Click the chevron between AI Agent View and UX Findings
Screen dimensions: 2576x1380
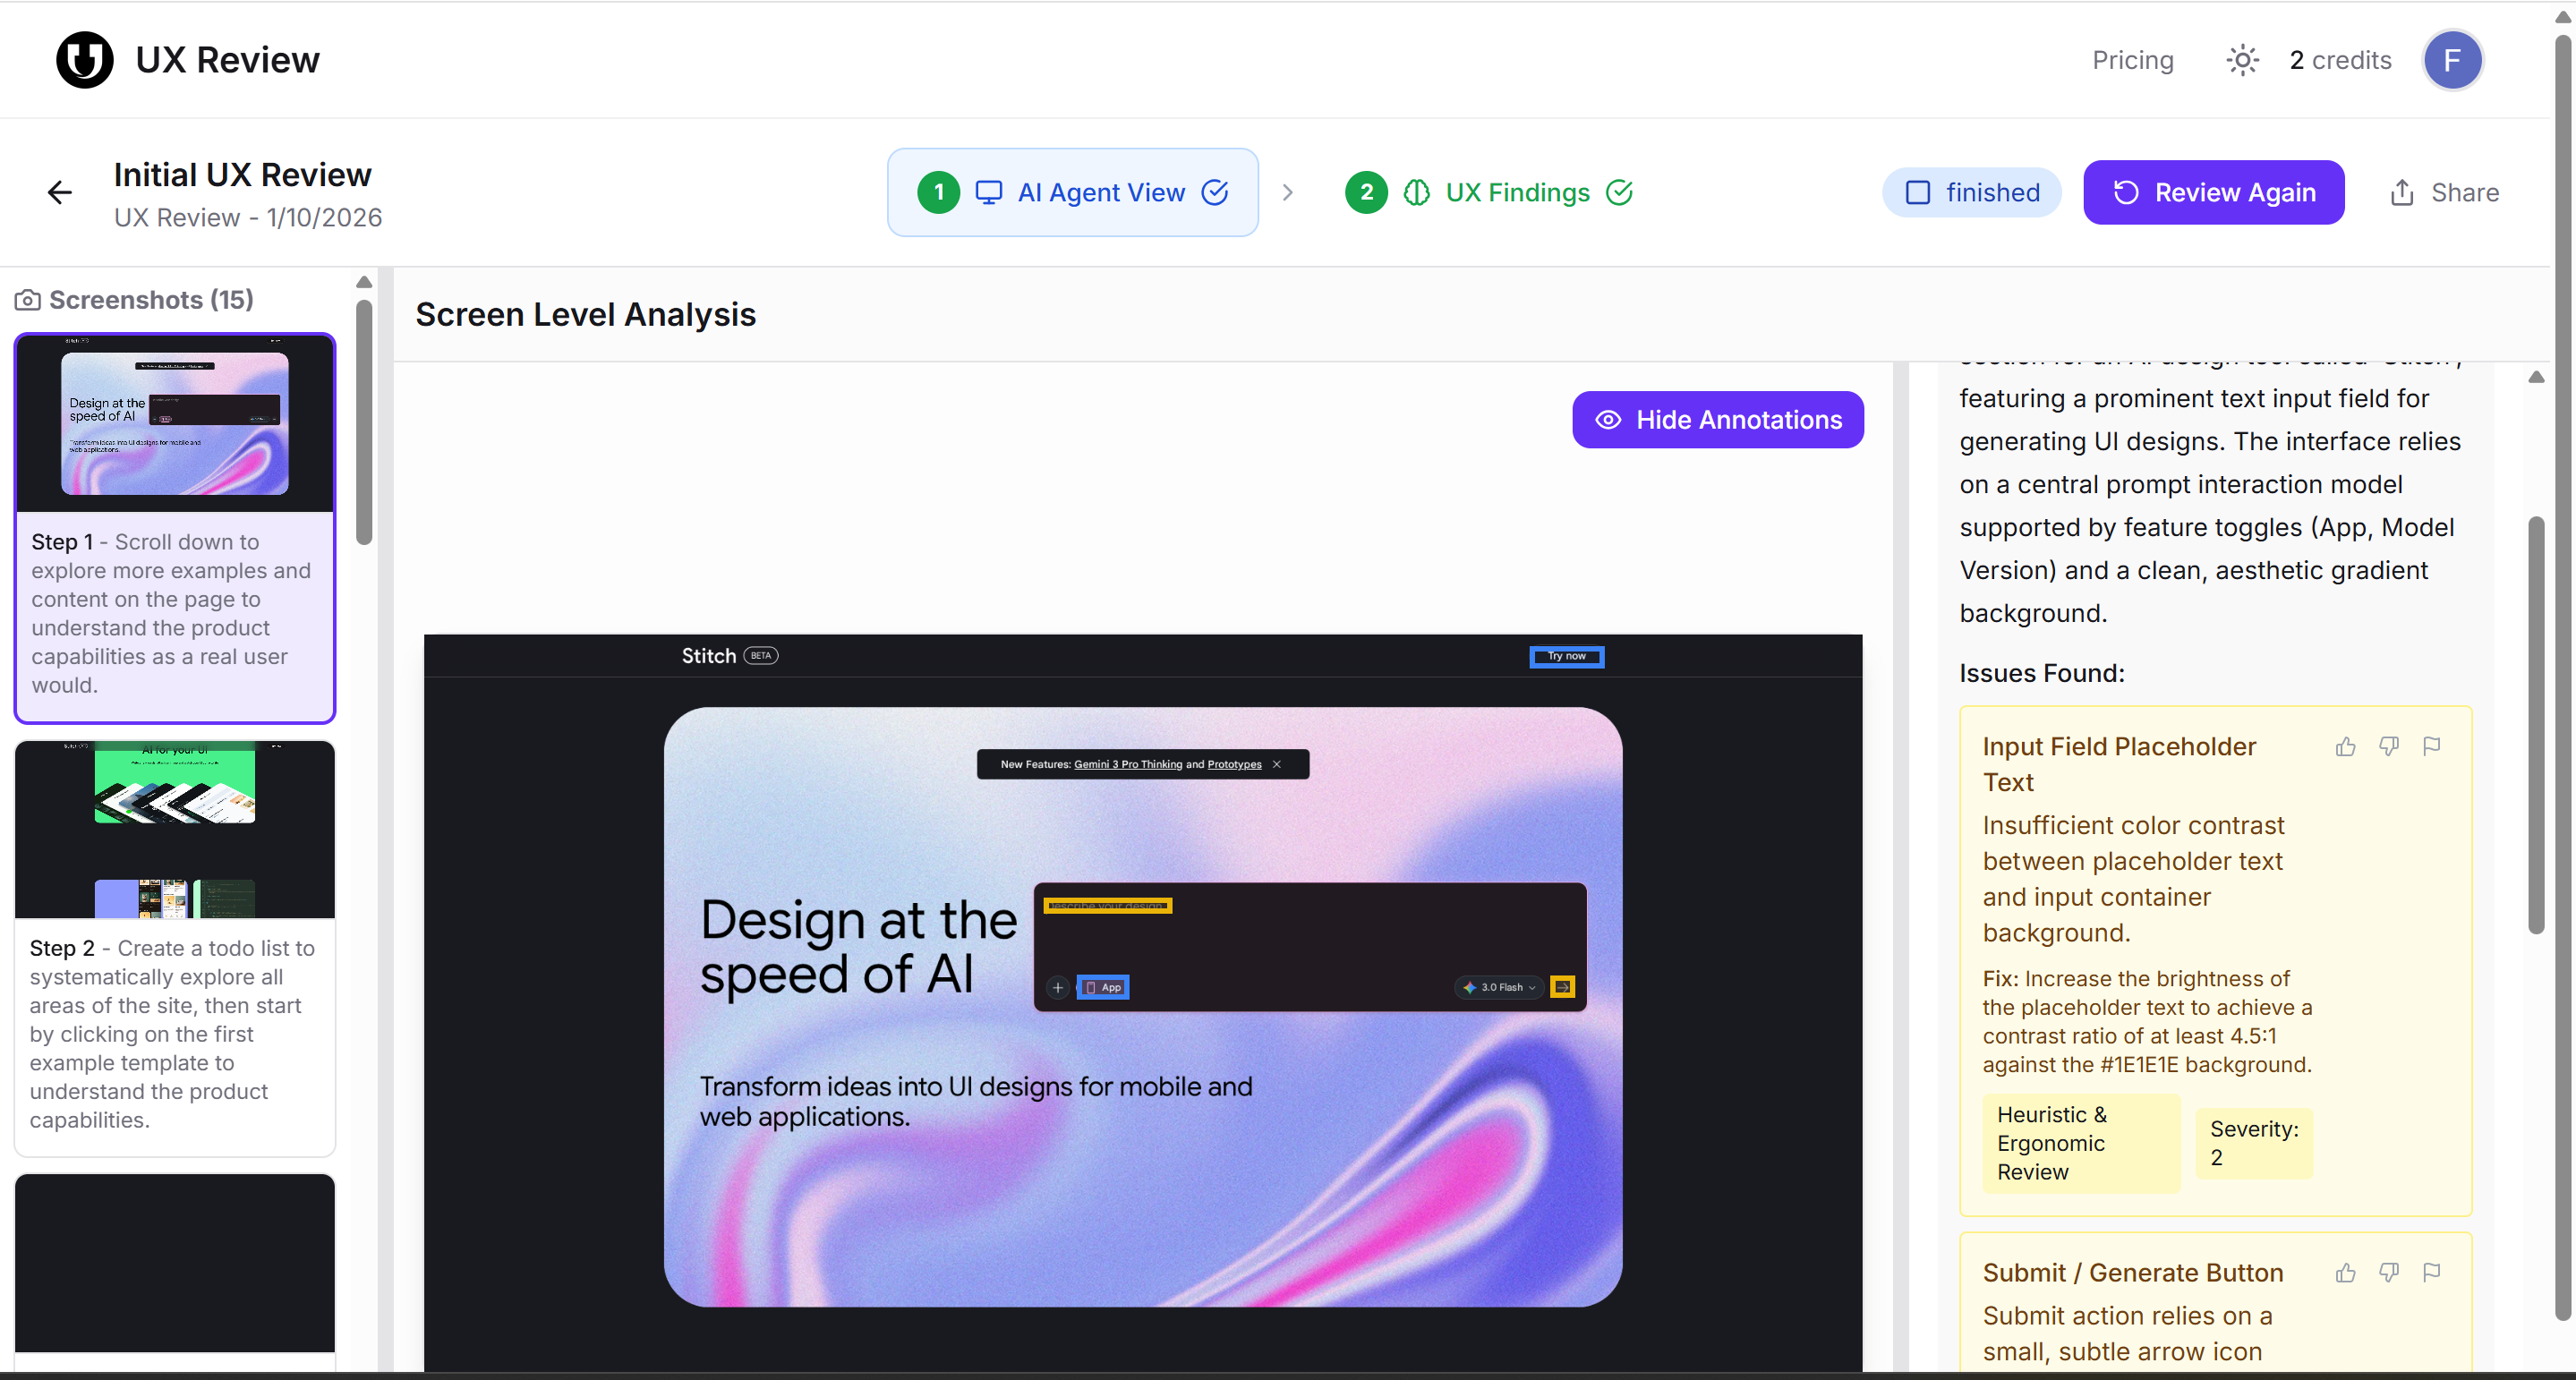click(x=1288, y=192)
